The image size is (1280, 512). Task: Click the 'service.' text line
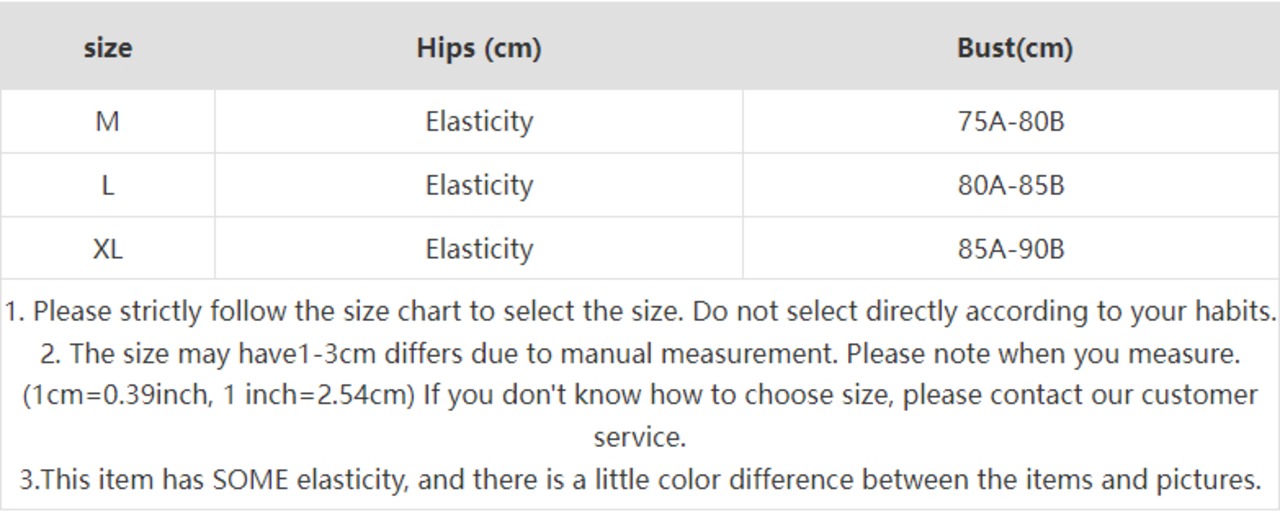(x=640, y=437)
